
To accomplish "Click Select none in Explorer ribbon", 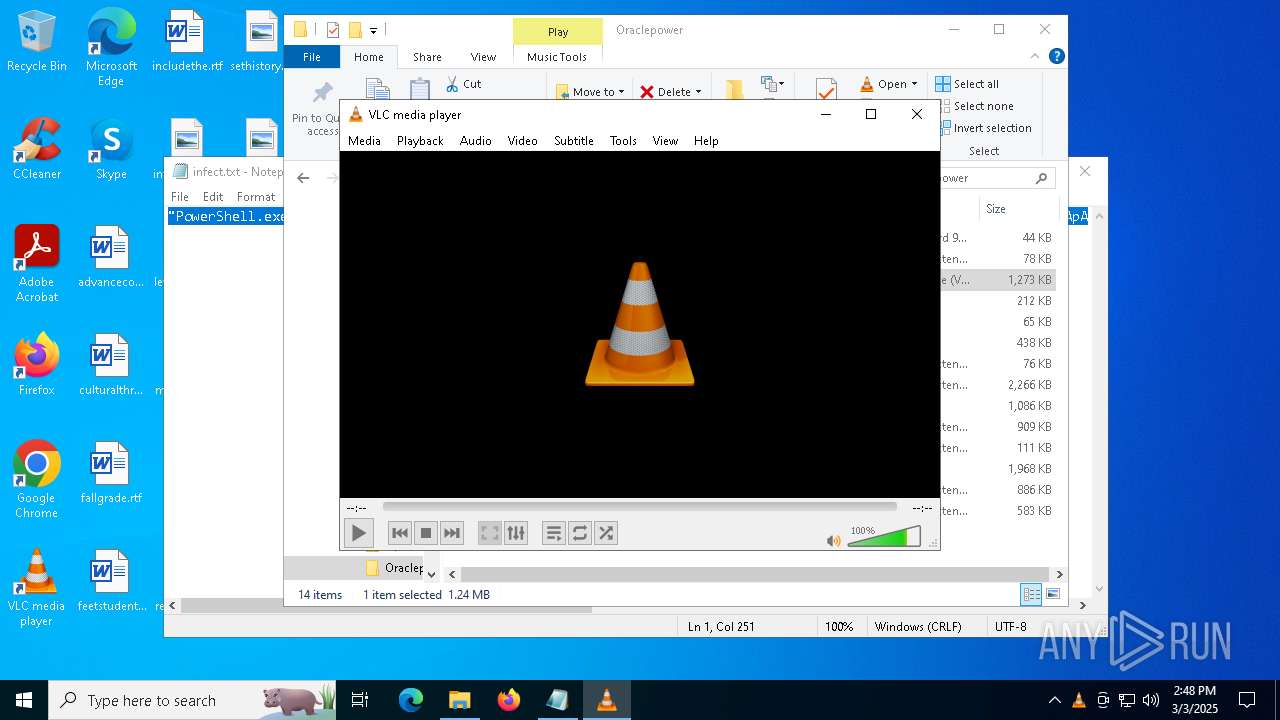I will tap(974, 106).
